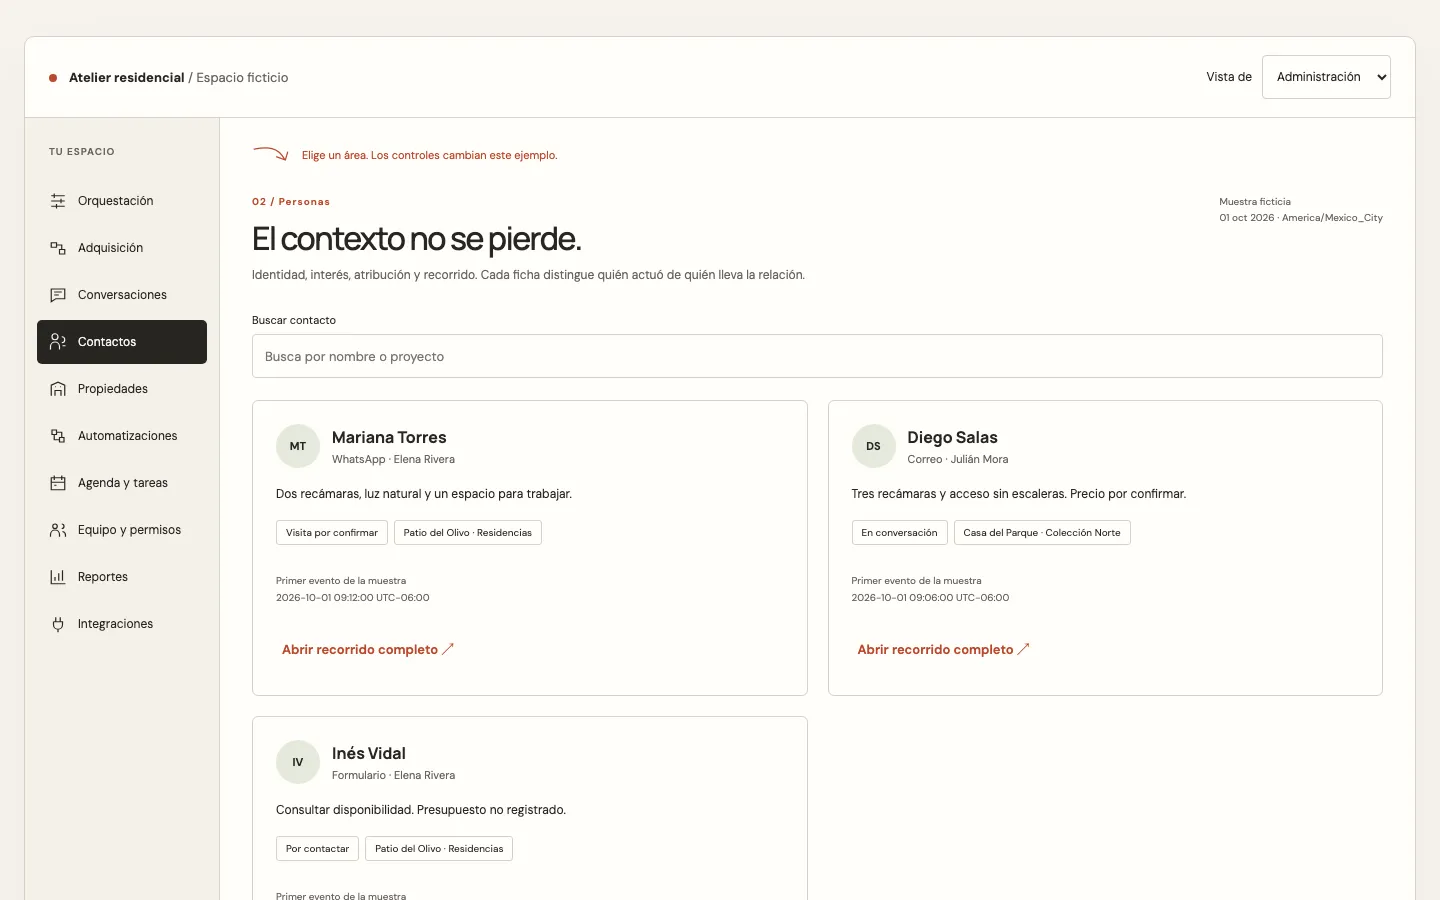The image size is (1440, 900).
Task: Click the Tres recámaras y acceso sin escaleras text
Action: (x=1018, y=494)
